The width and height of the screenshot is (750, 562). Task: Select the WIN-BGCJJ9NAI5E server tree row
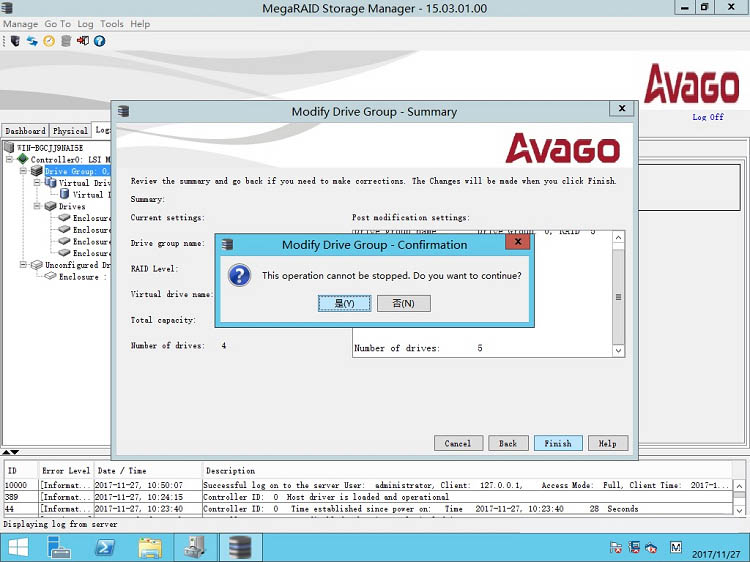(50, 147)
